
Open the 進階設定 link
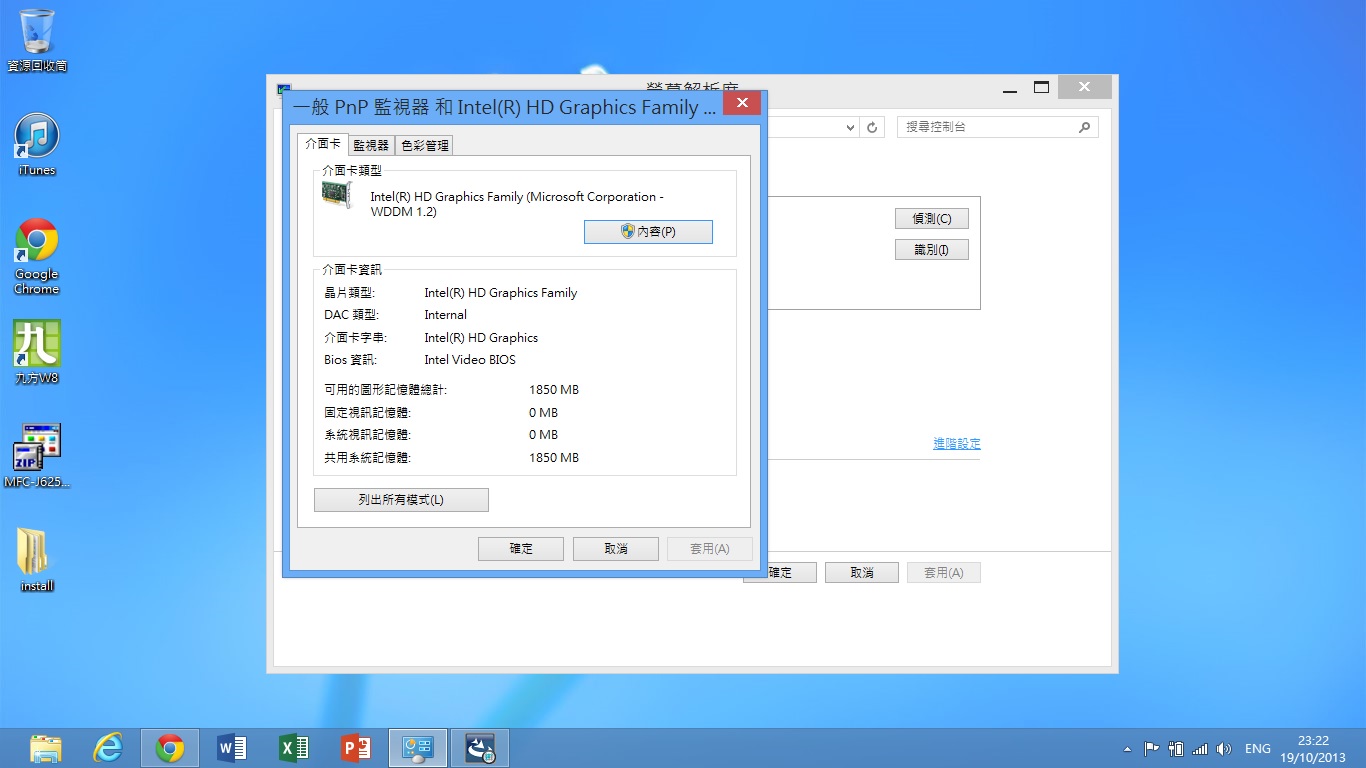(957, 444)
